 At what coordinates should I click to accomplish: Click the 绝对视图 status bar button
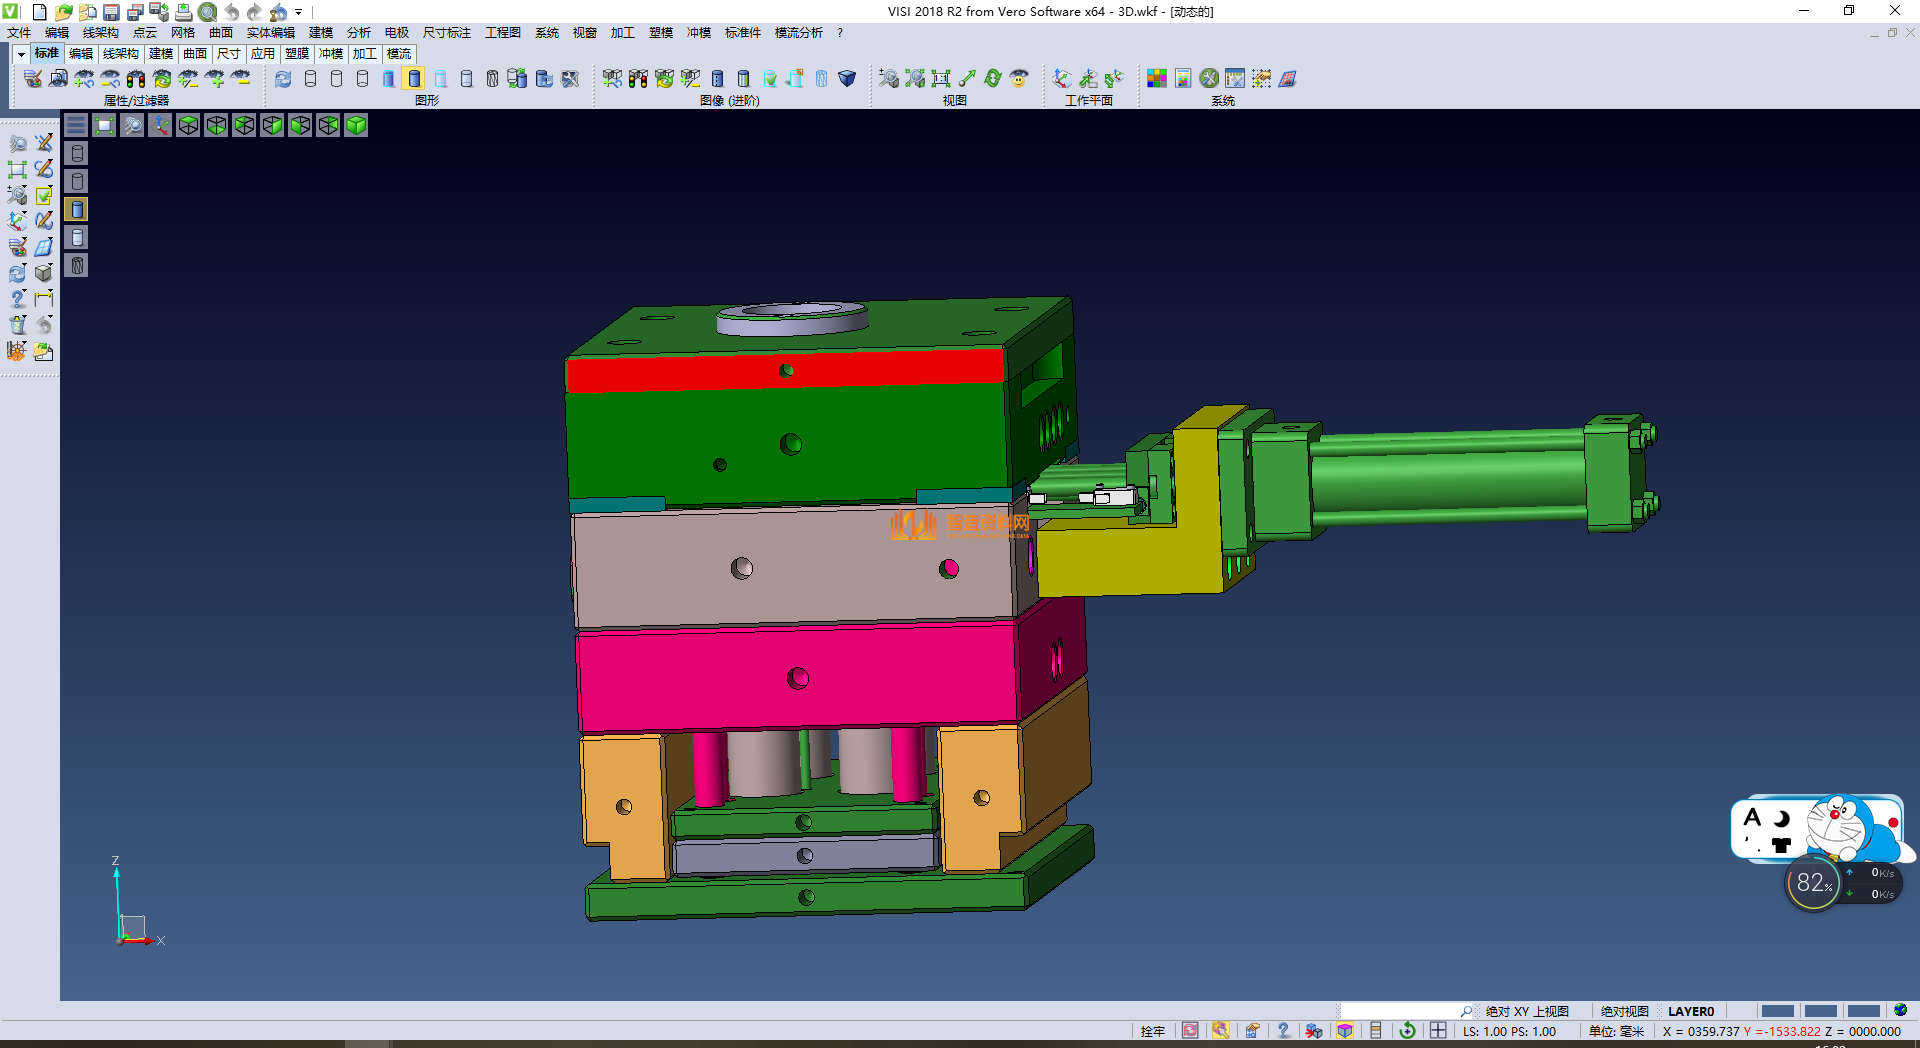[1624, 1011]
